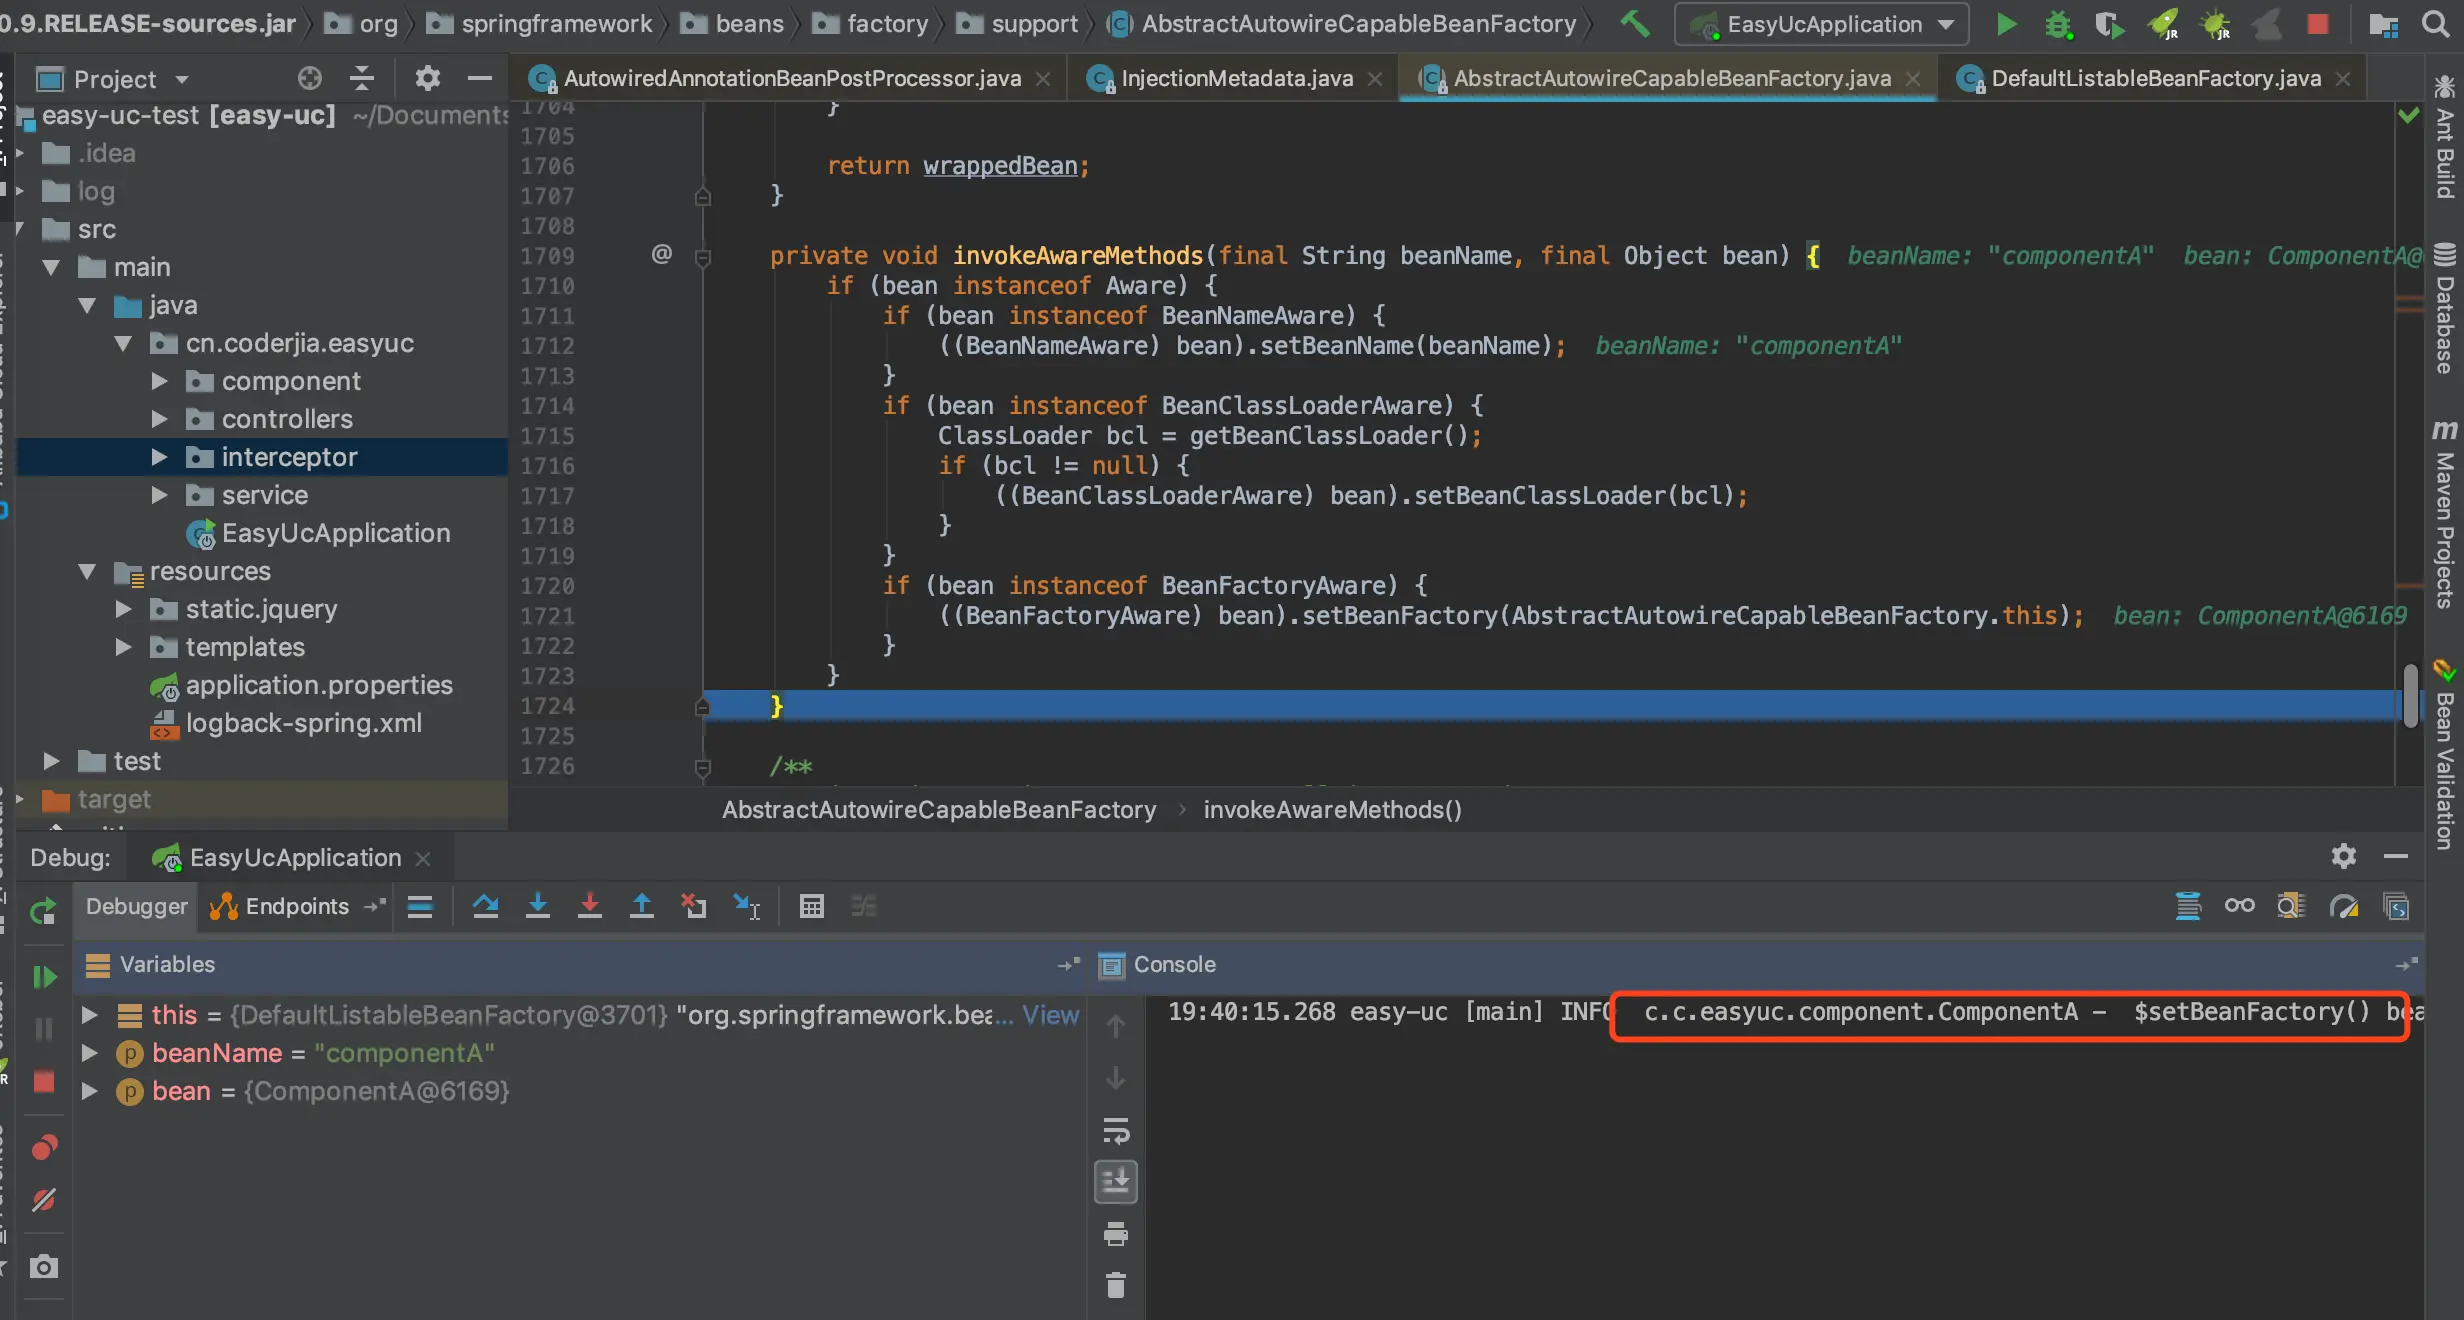Click the Step Into debugger icon

tap(538, 906)
